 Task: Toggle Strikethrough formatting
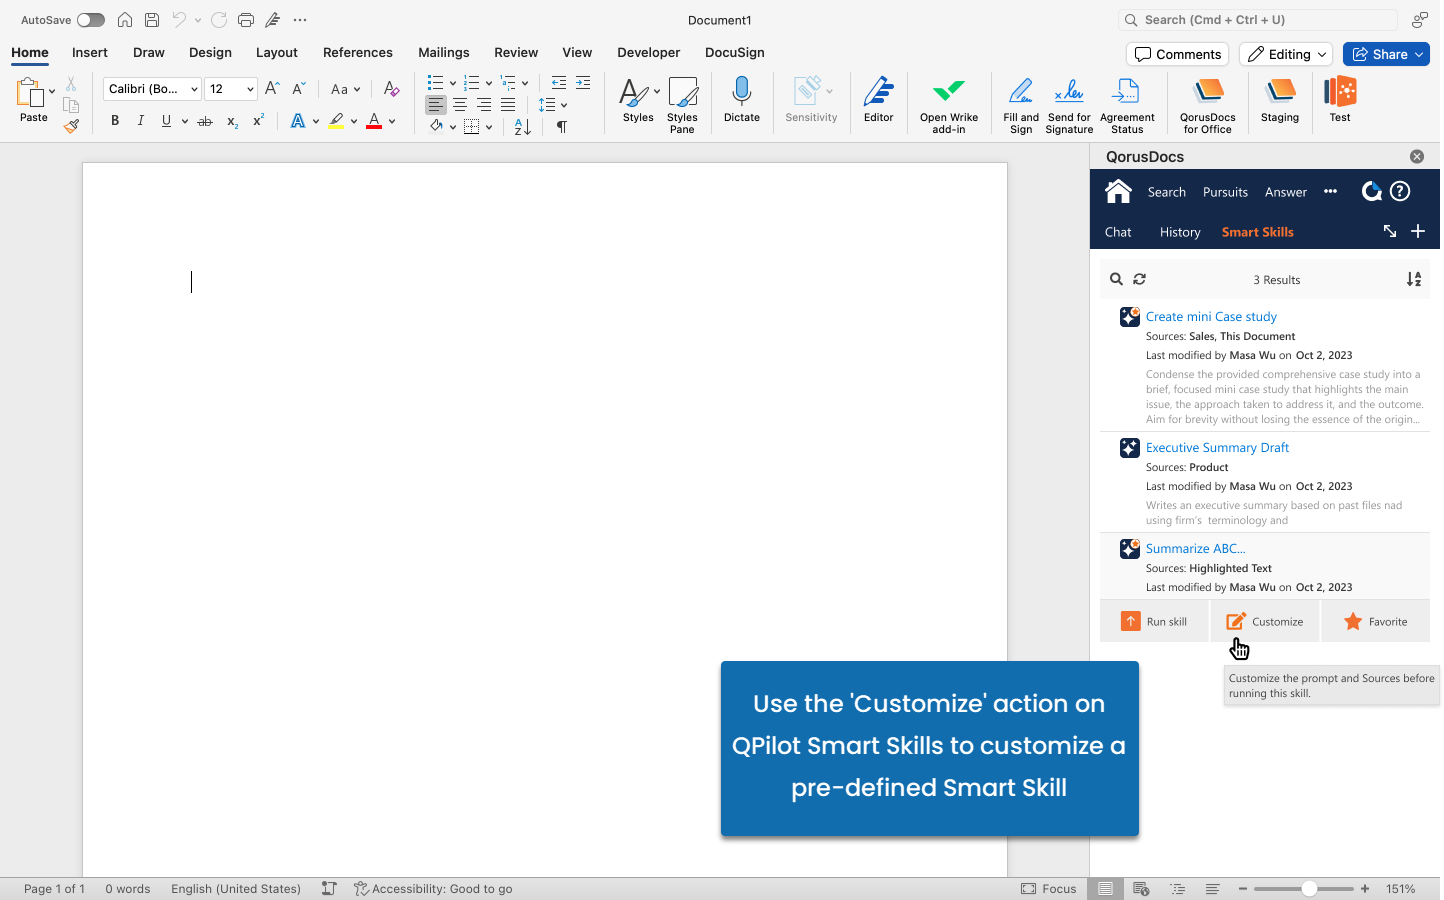click(205, 121)
